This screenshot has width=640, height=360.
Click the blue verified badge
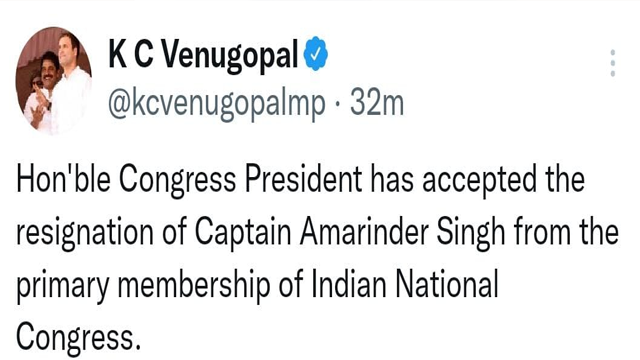click(x=316, y=53)
